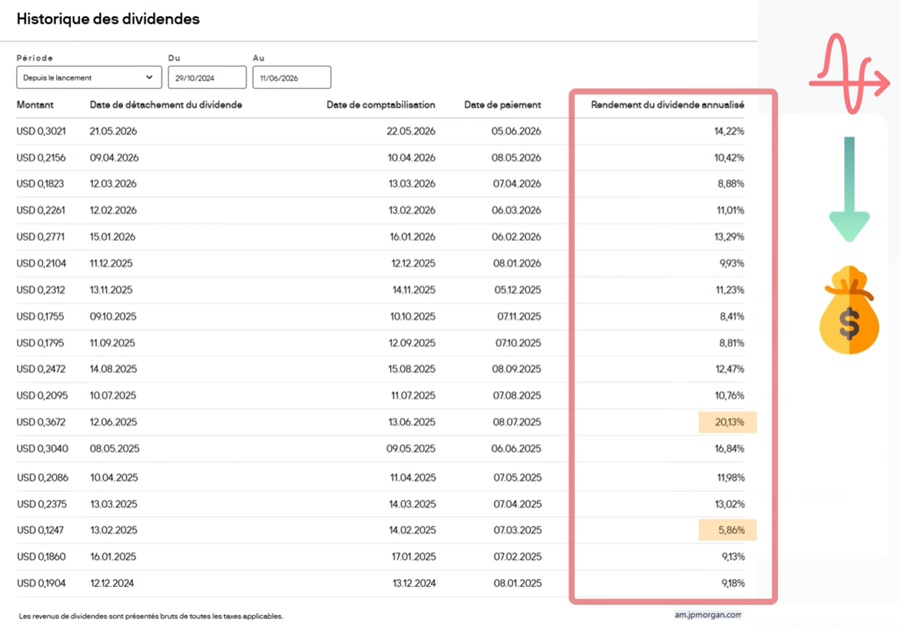Select amount USD 0,1823
The height and width of the screenshot is (633, 900).
pos(40,184)
